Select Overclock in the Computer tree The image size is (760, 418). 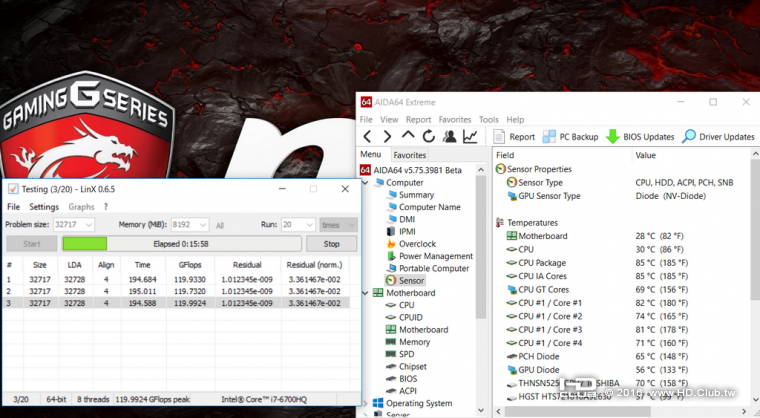(417, 243)
